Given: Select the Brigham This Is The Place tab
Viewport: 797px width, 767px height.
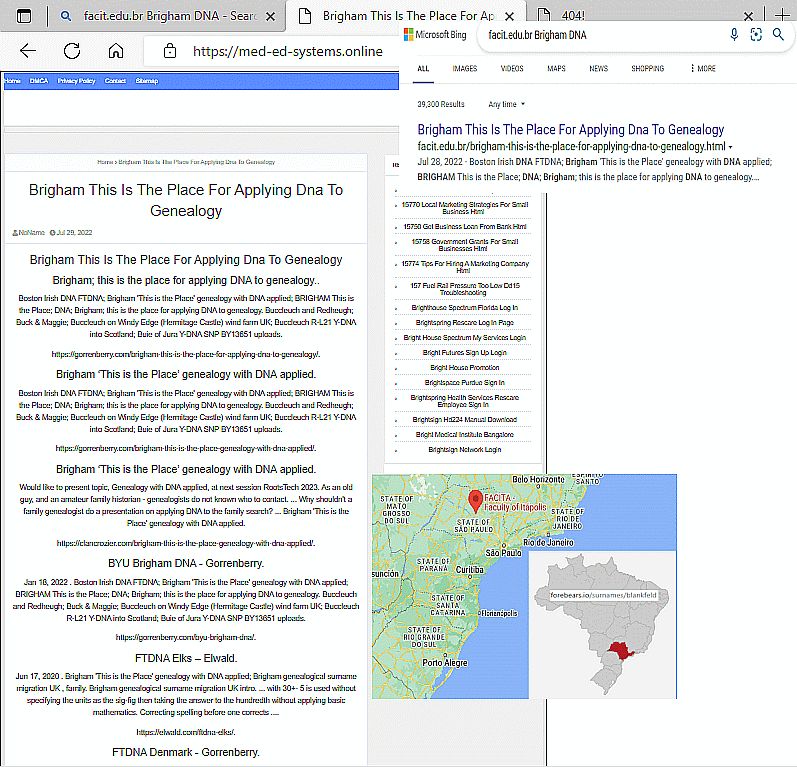Looking at the screenshot, I should point(407,16).
